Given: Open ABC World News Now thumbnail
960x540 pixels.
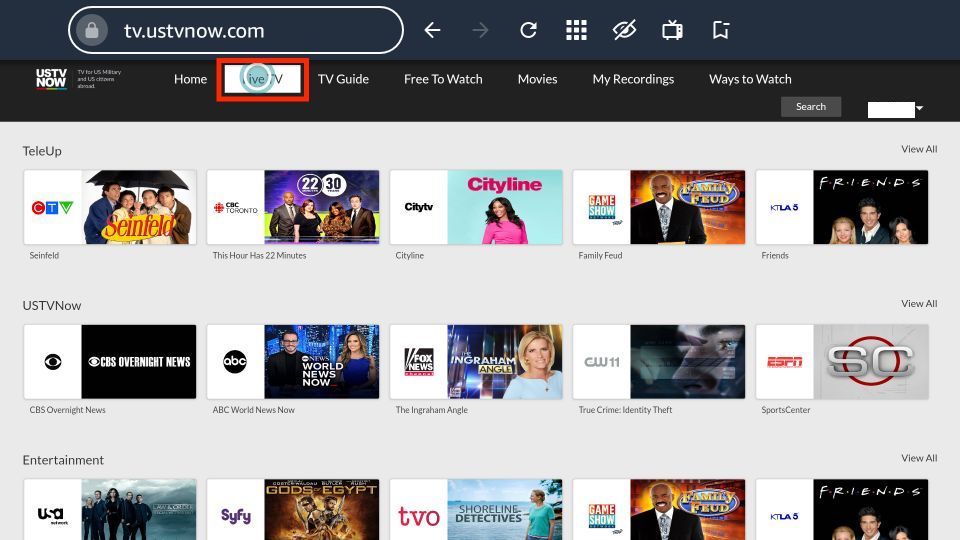Looking at the screenshot, I should (321, 361).
